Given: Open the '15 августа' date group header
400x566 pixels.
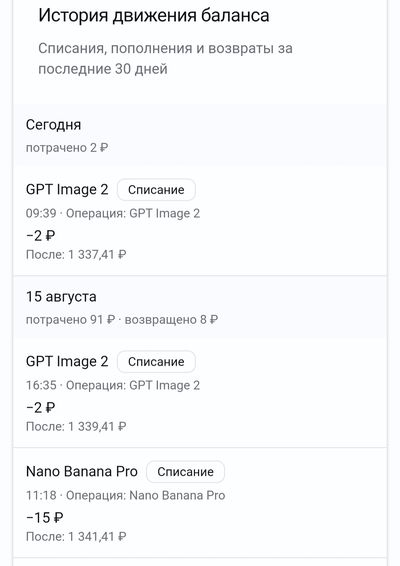Looking at the screenshot, I should click(x=61, y=297).
